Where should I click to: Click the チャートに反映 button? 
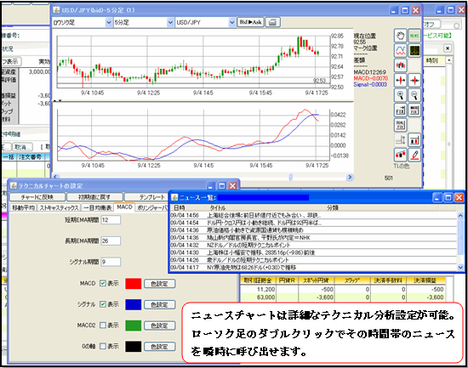pos(37,197)
